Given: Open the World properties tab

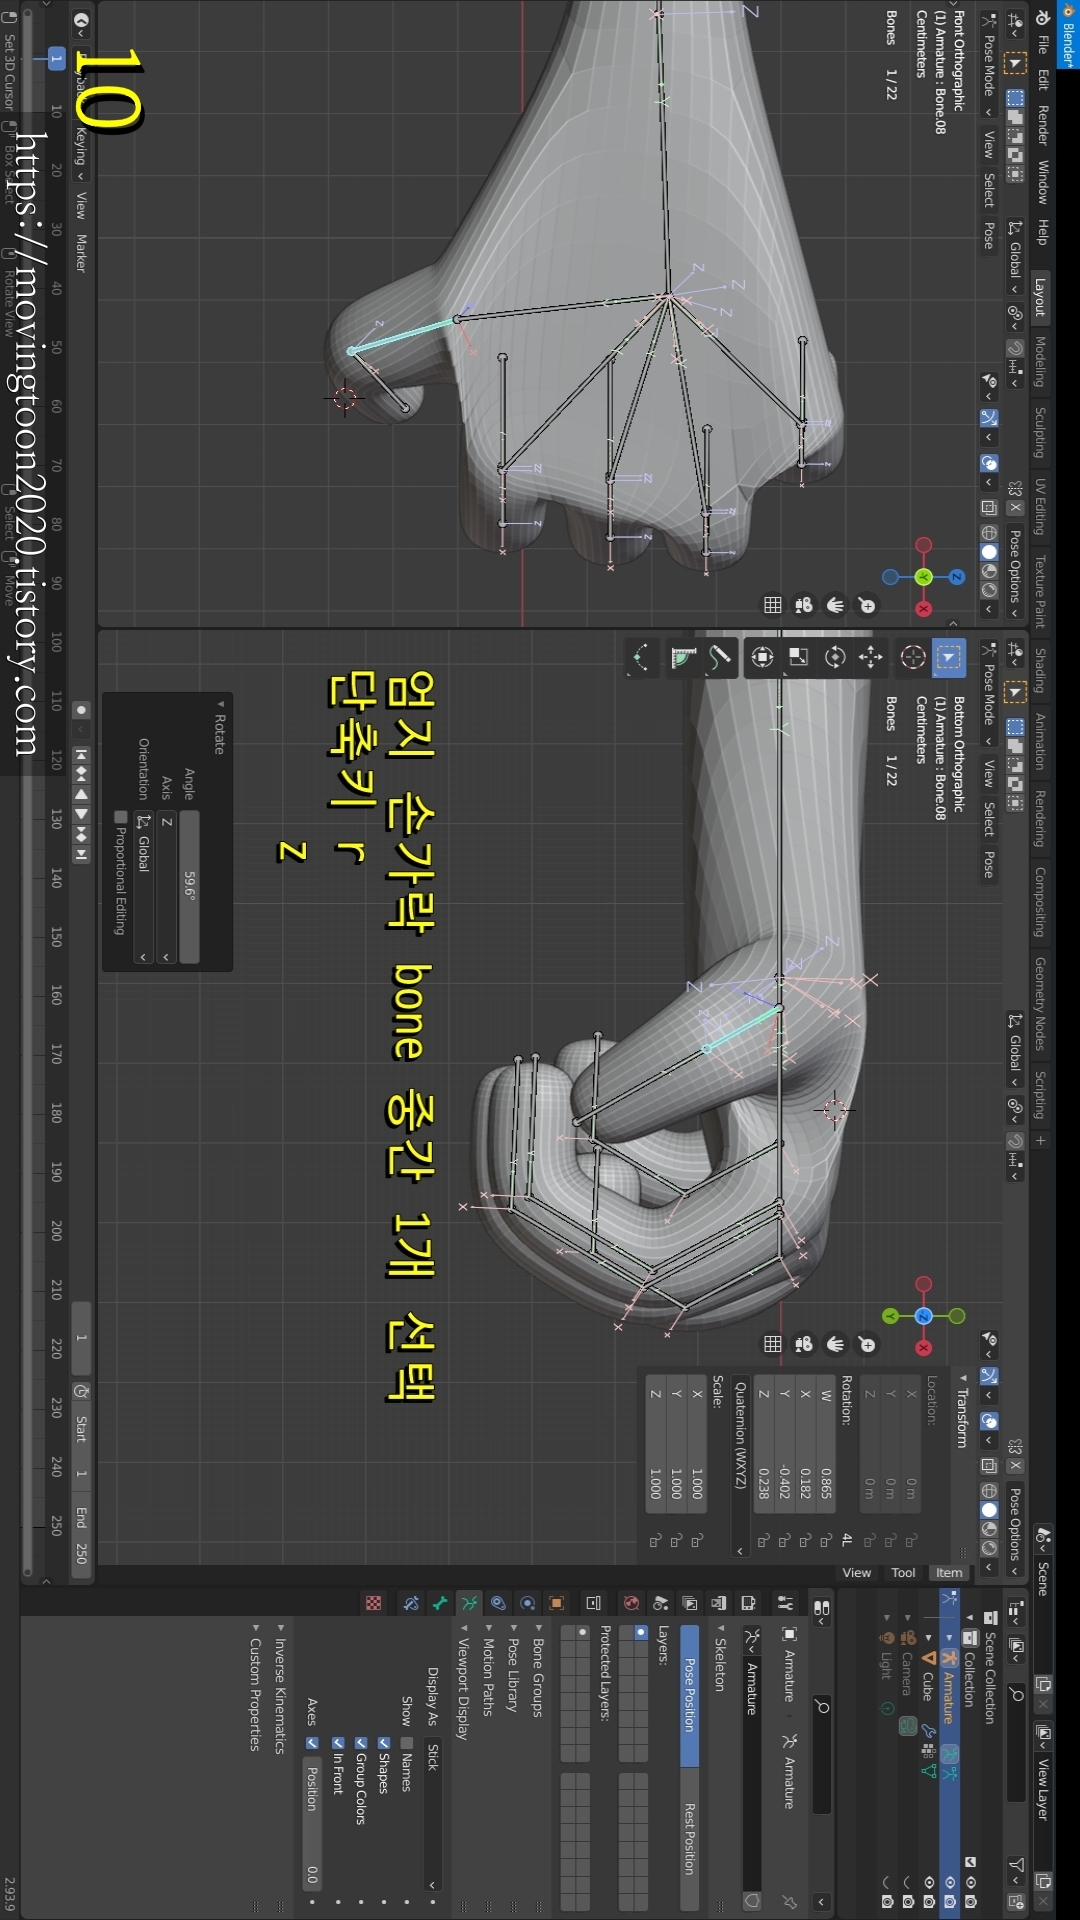Looking at the screenshot, I should pyautogui.click(x=631, y=1603).
